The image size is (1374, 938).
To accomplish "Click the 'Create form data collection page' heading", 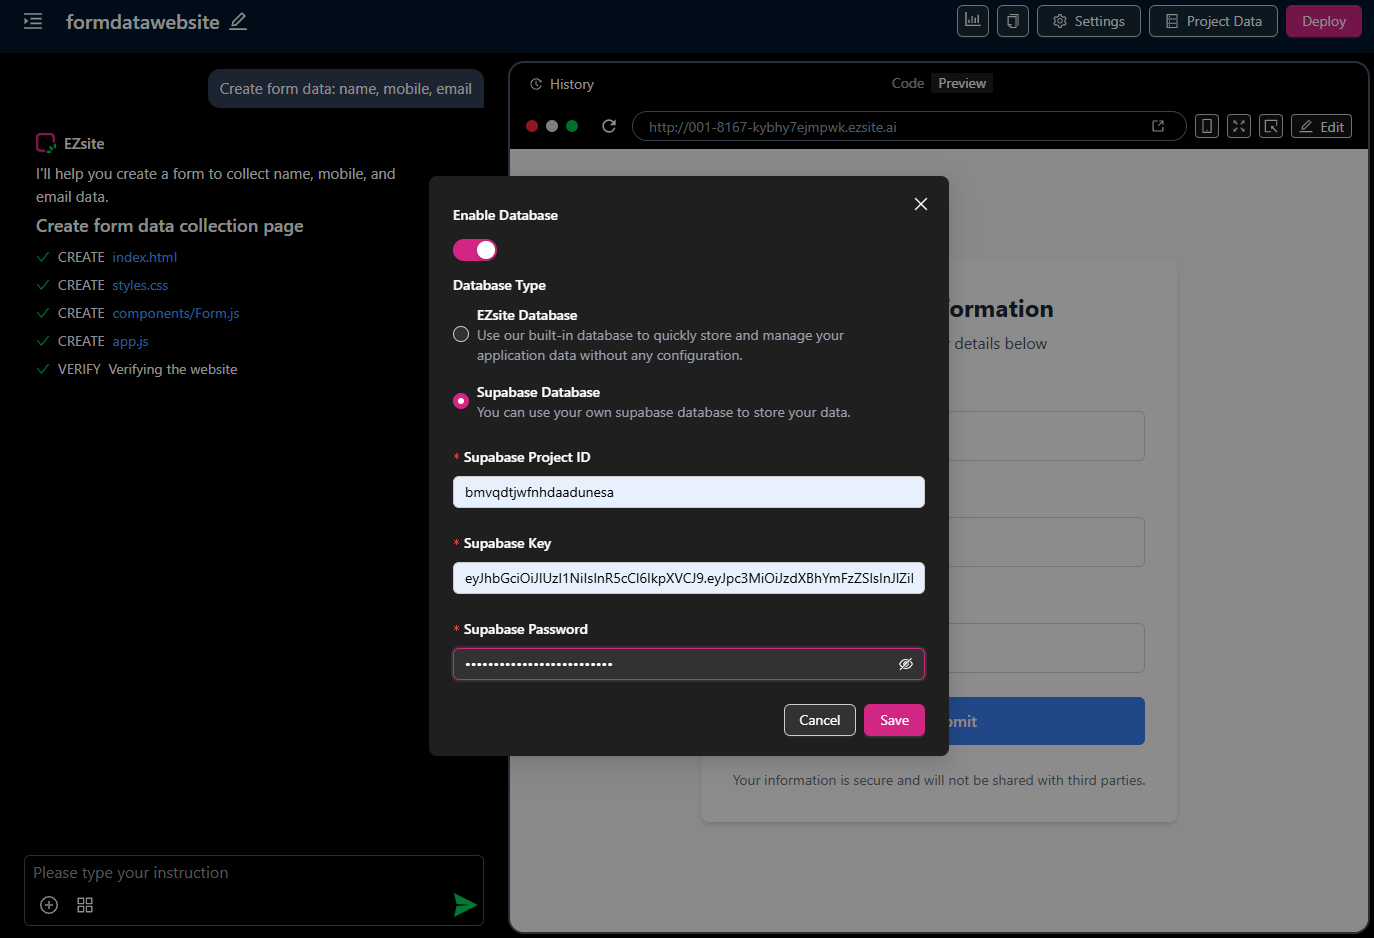I will 170,226.
